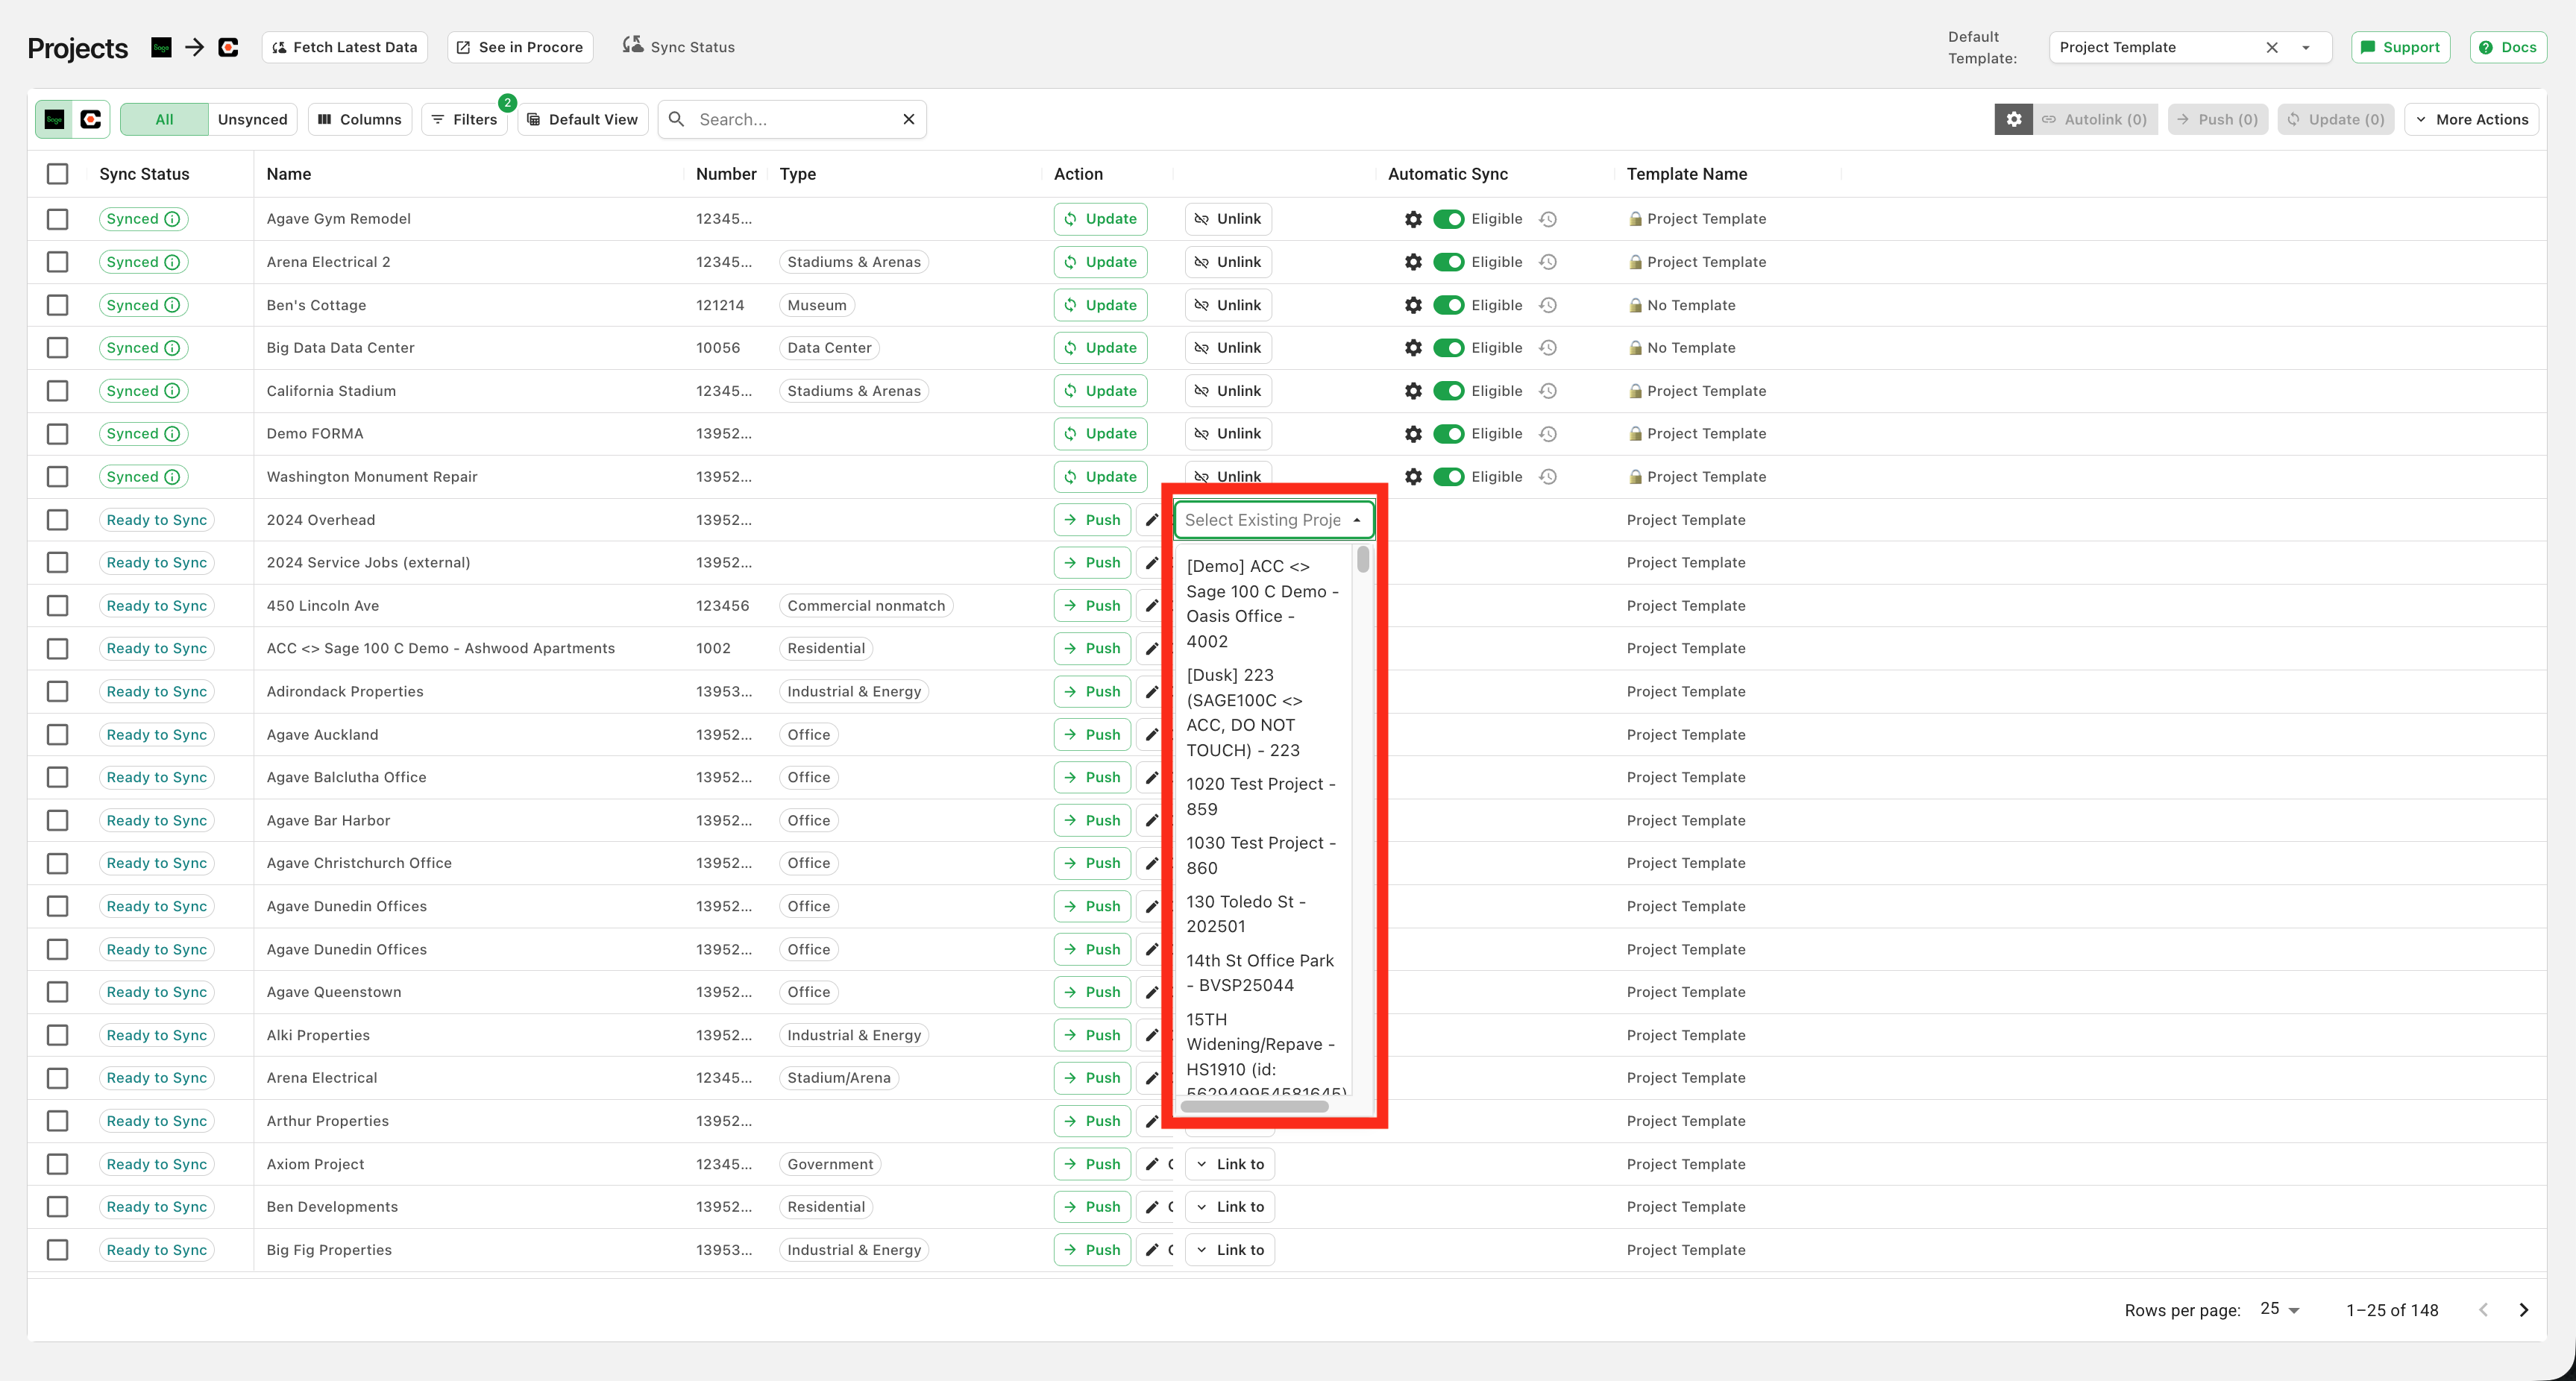Open the toolbar settings gear button
The image size is (2576, 1381).
pyautogui.click(x=2013, y=119)
